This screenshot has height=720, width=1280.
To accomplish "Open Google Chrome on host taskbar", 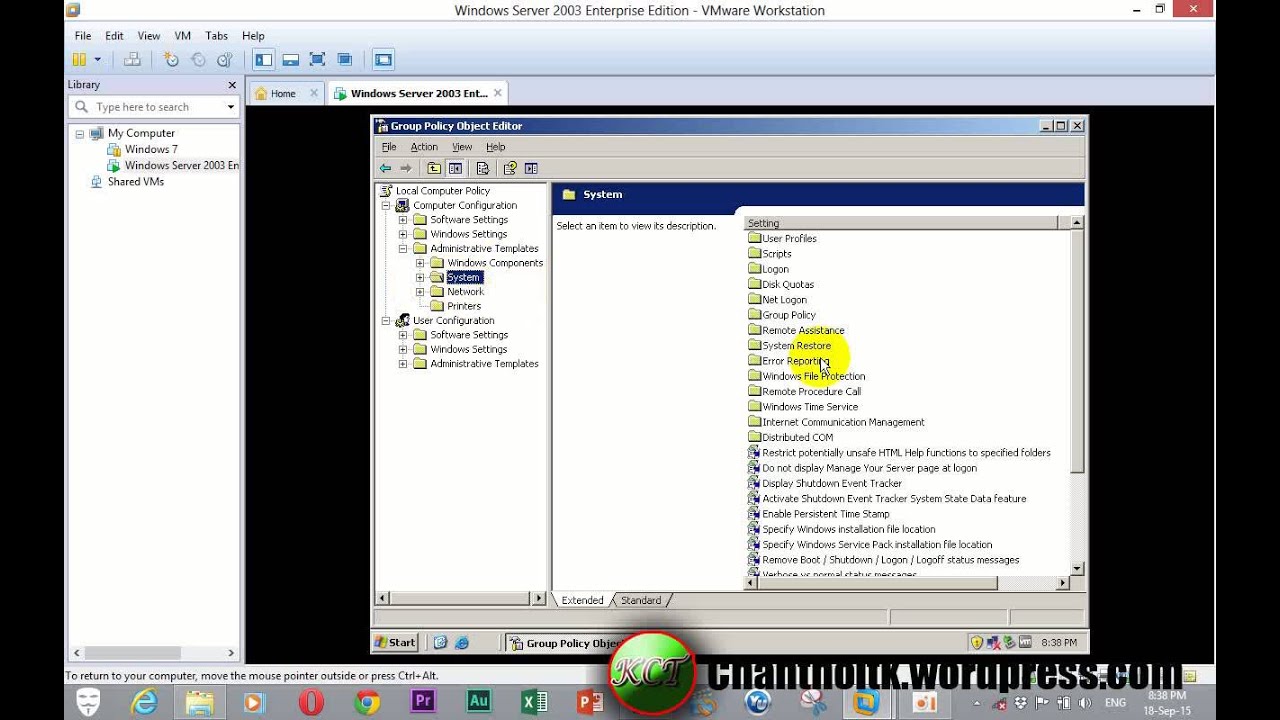I will click(x=367, y=702).
